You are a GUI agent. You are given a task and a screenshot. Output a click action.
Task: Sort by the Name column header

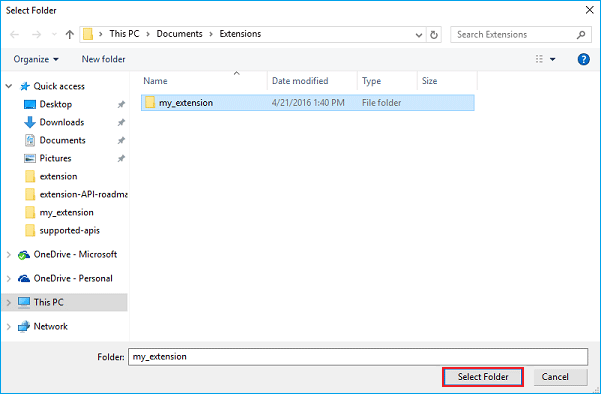coord(155,81)
